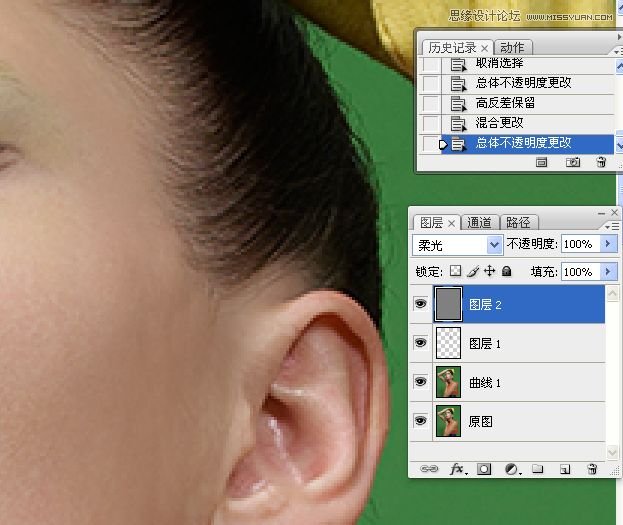Toggle visibility of 曲线 1 layer

420,382
